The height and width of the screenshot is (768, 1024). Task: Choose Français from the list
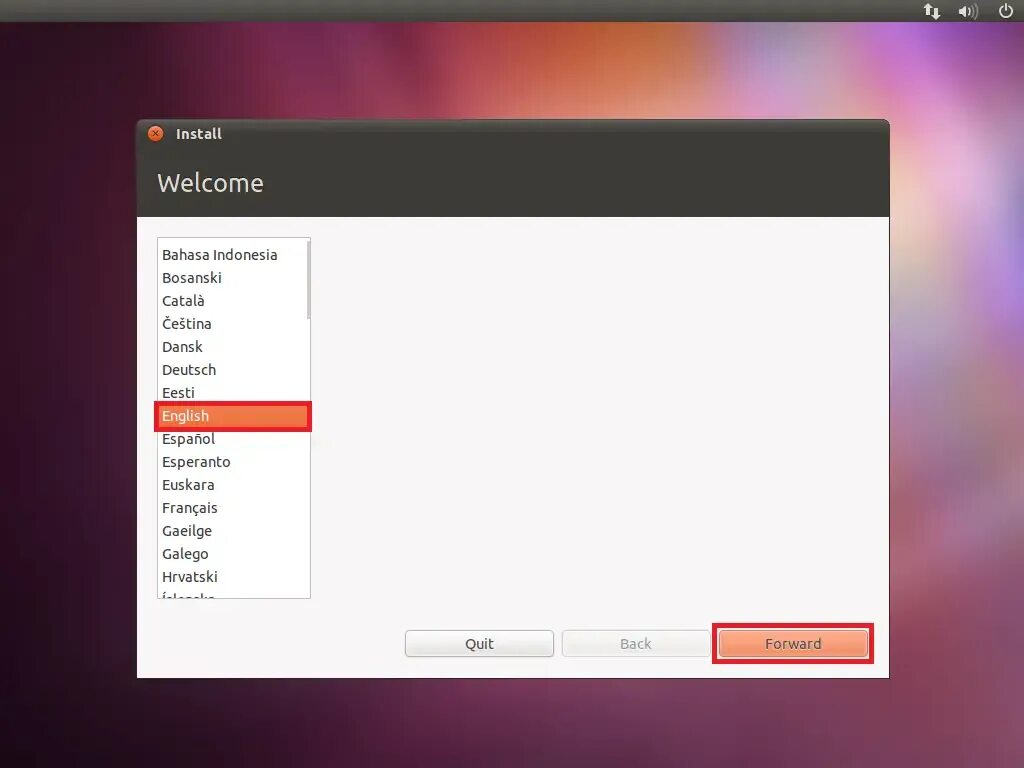(x=232, y=507)
